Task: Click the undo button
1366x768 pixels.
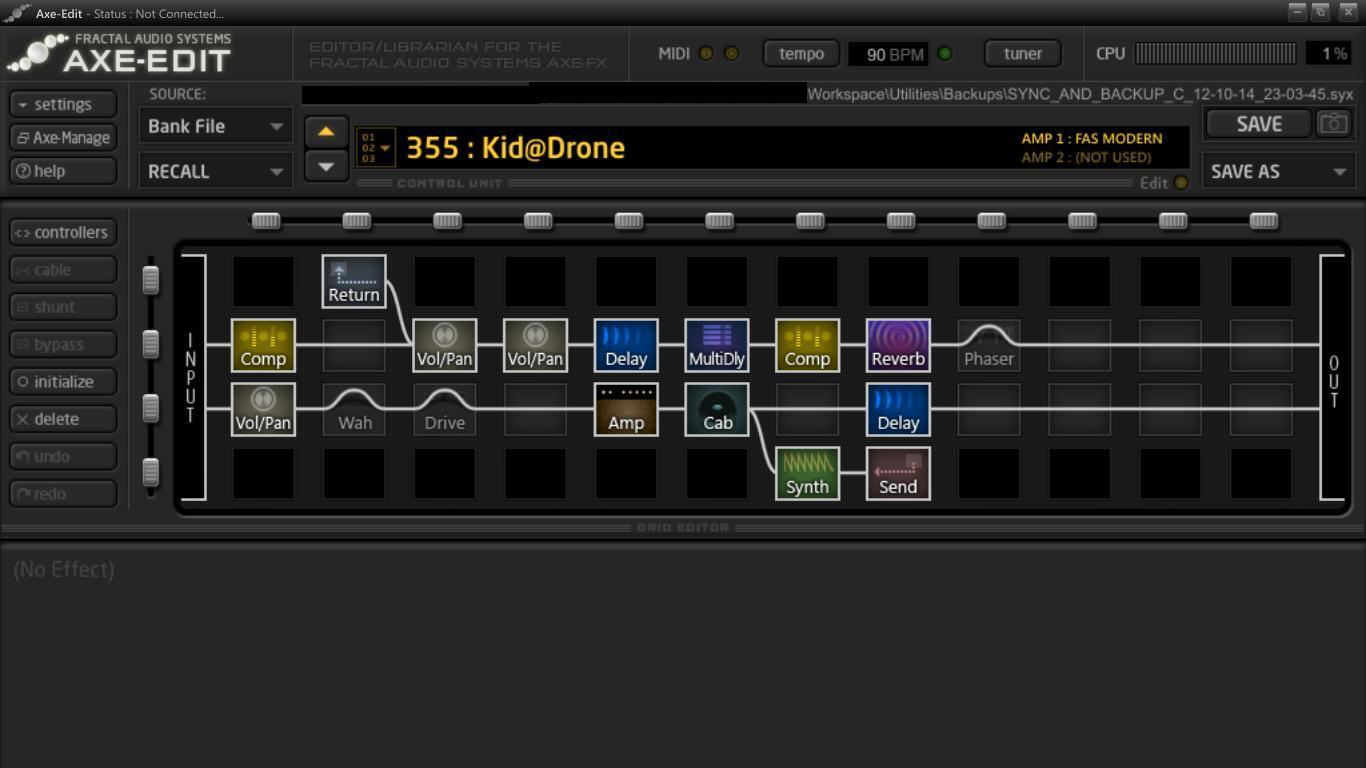Action: [63, 456]
